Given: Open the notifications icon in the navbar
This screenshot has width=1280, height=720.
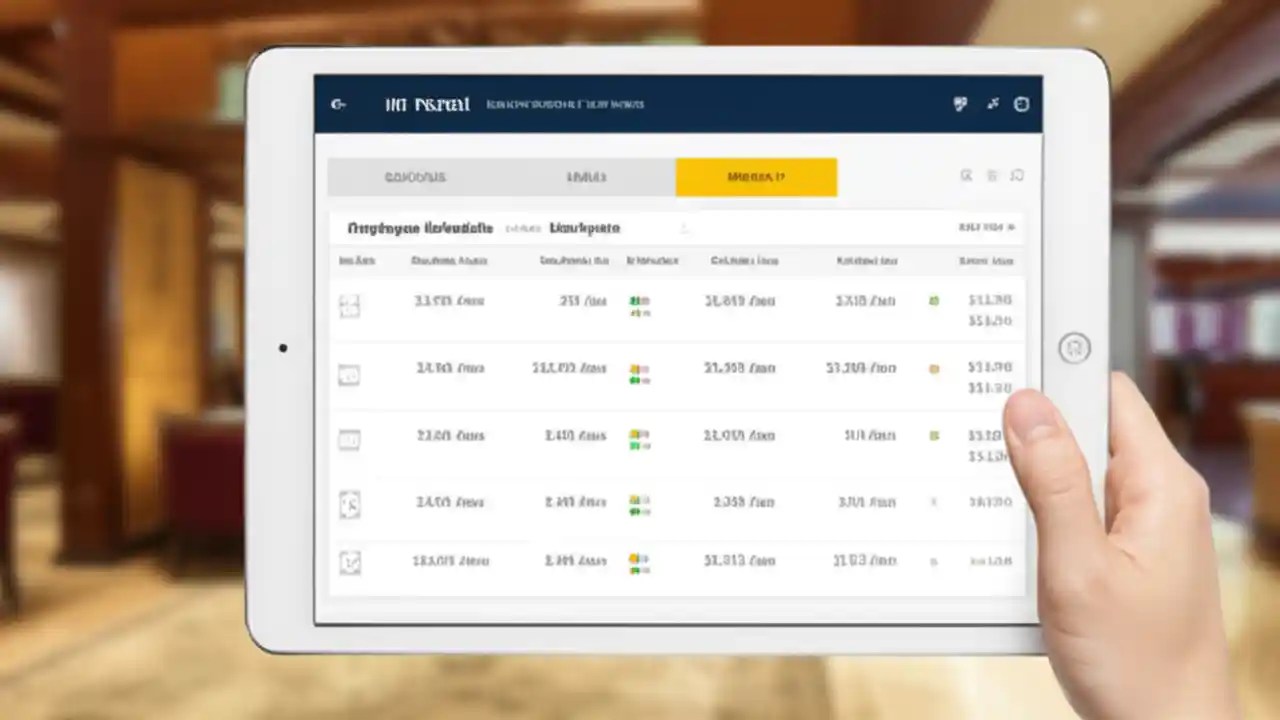Looking at the screenshot, I should 960,104.
